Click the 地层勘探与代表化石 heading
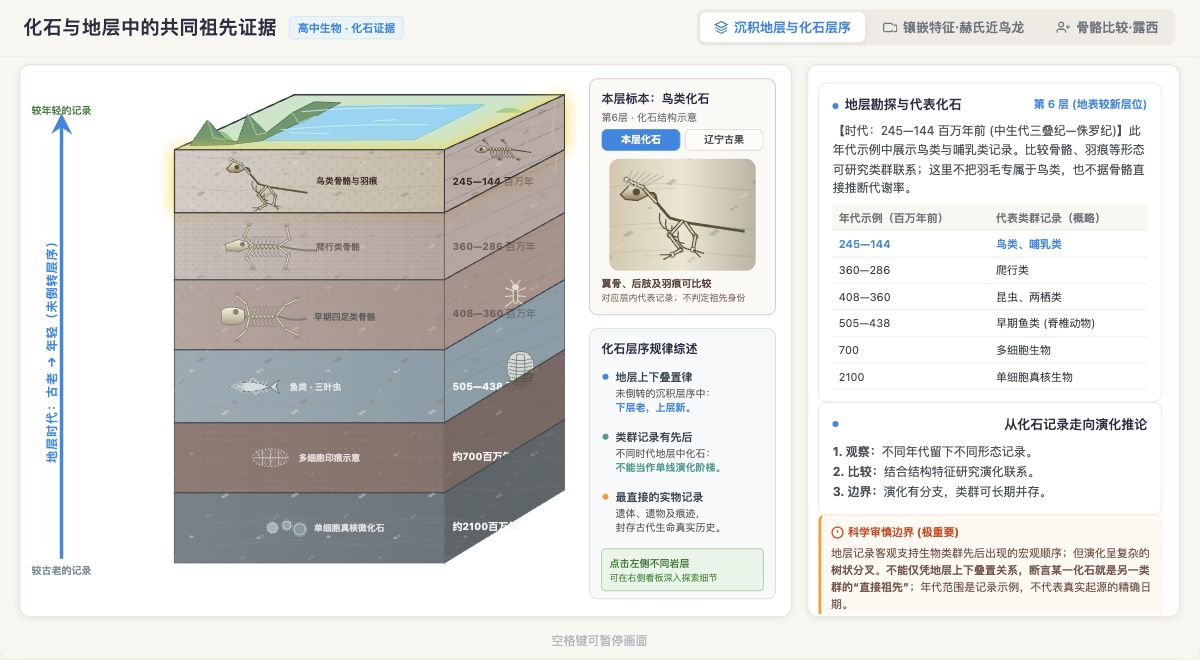The height and width of the screenshot is (660, 1200). [x=903, y=104]
